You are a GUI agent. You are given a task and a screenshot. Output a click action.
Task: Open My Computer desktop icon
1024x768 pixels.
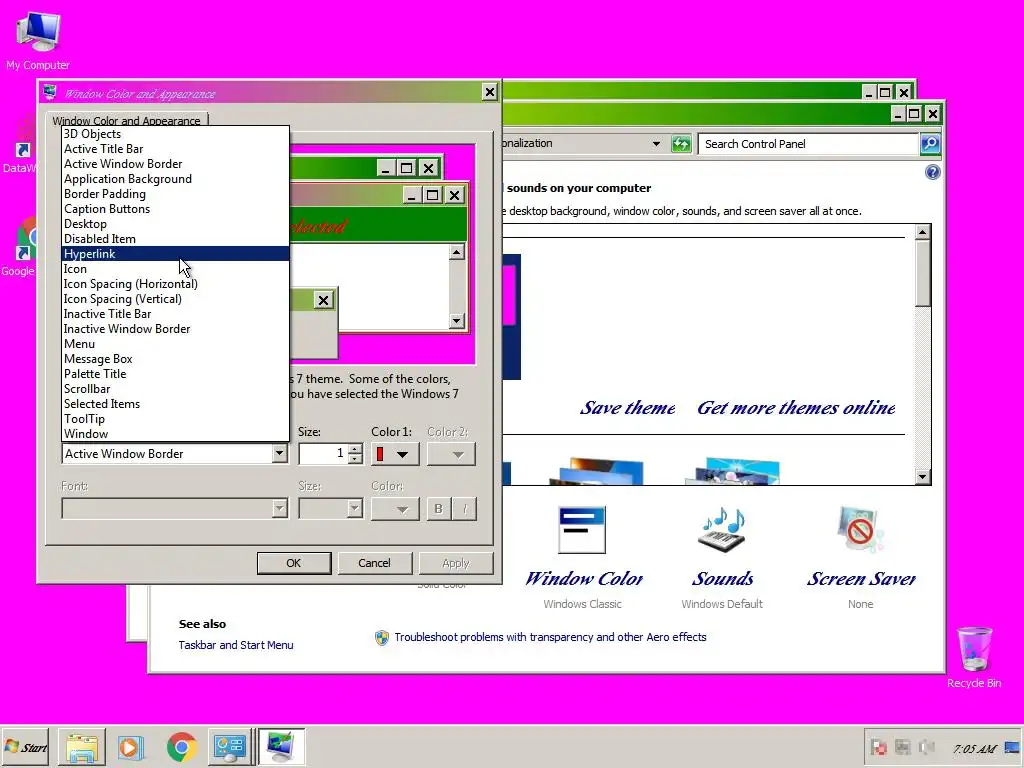38,40
